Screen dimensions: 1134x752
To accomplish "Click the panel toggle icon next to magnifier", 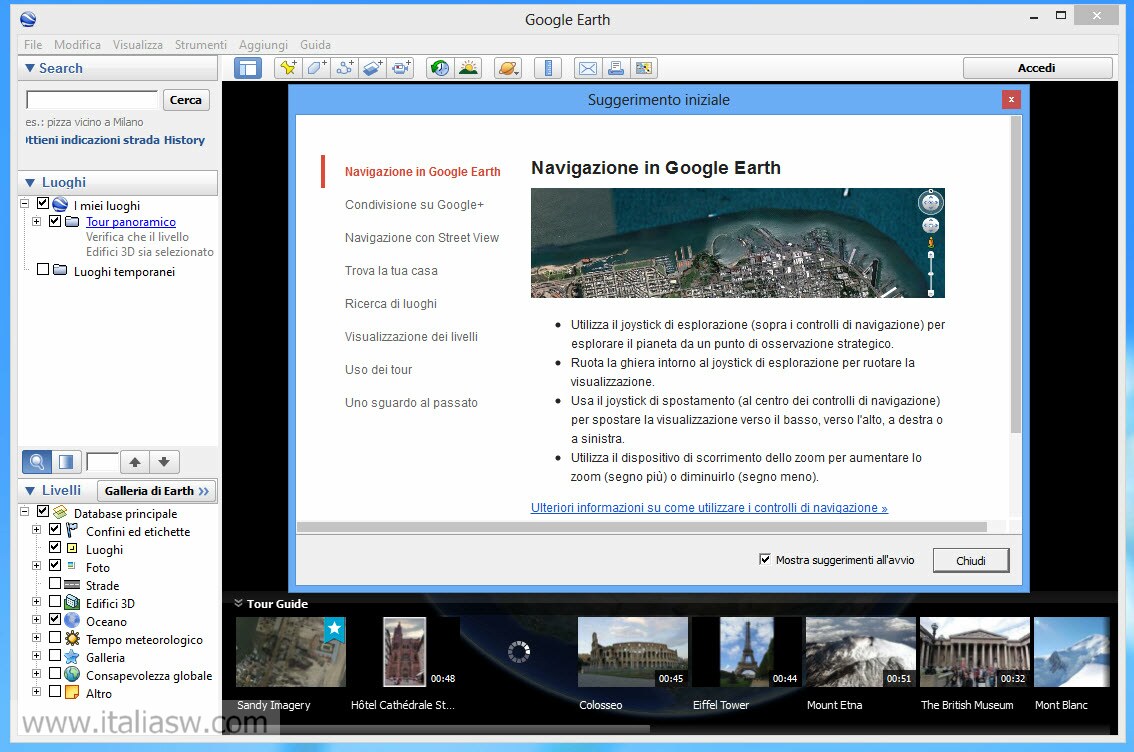I will [x=66, y=461].
